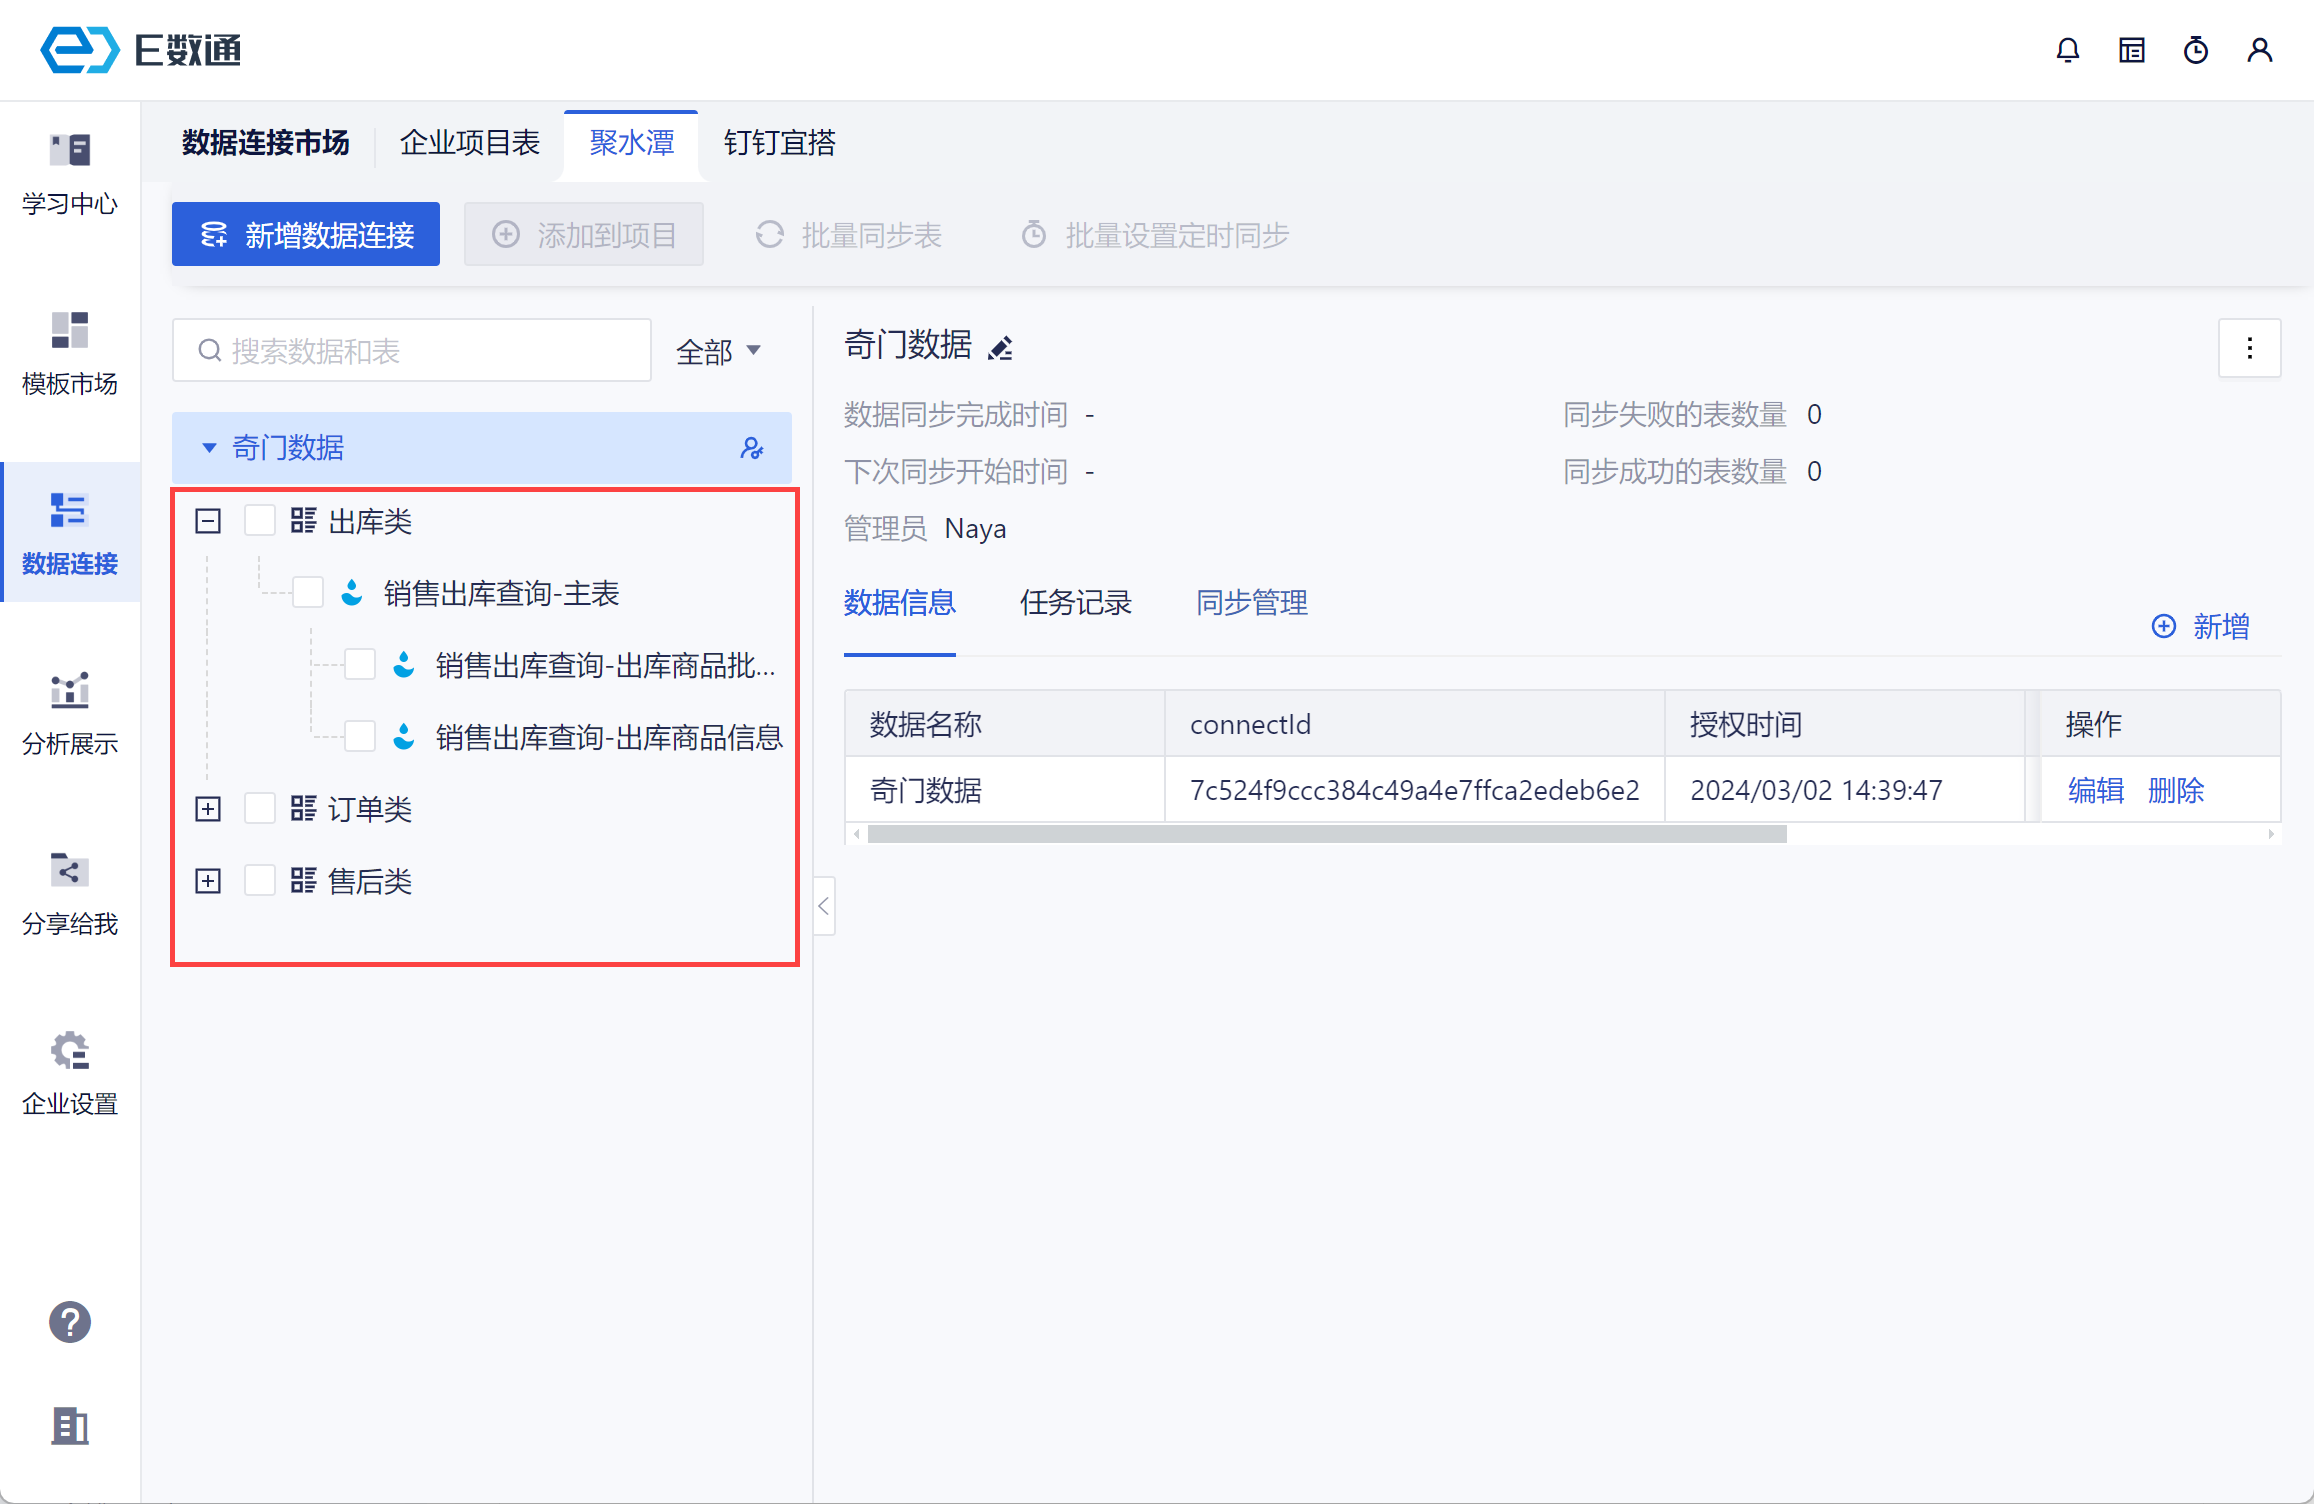
Task: Expand the 订单类 tree node
Action: click(x=208, y=808)
